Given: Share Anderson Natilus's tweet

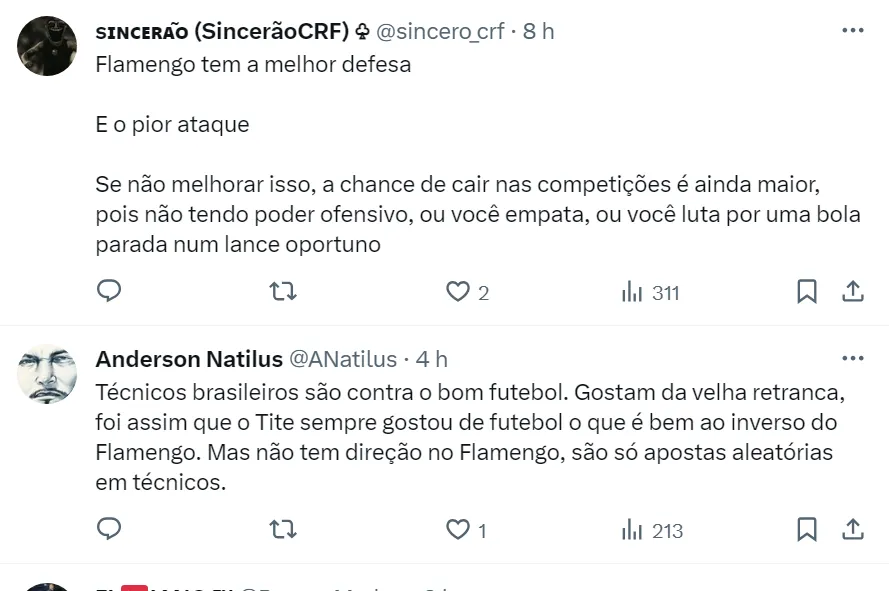Looking at the screenshot, I should [852, 529].
